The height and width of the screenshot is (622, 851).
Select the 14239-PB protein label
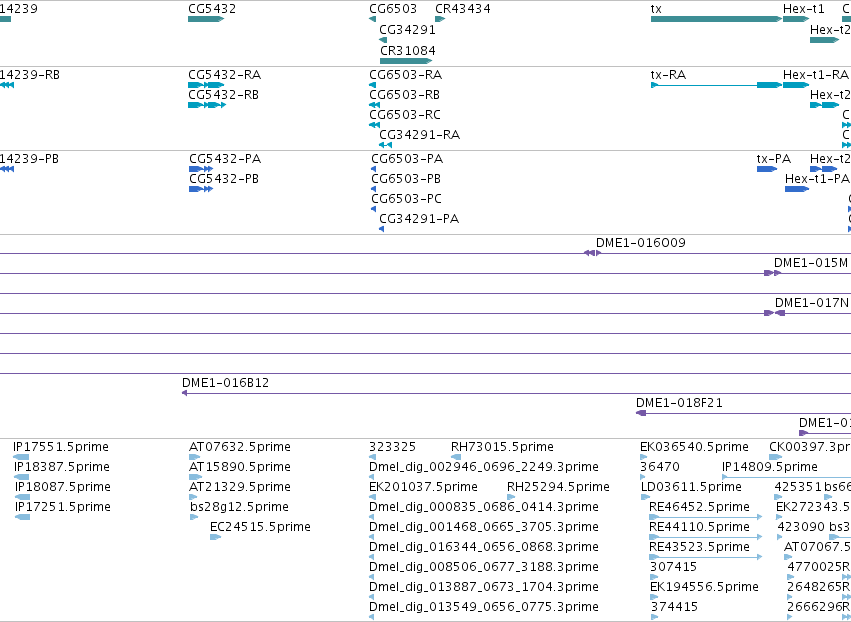29,158
